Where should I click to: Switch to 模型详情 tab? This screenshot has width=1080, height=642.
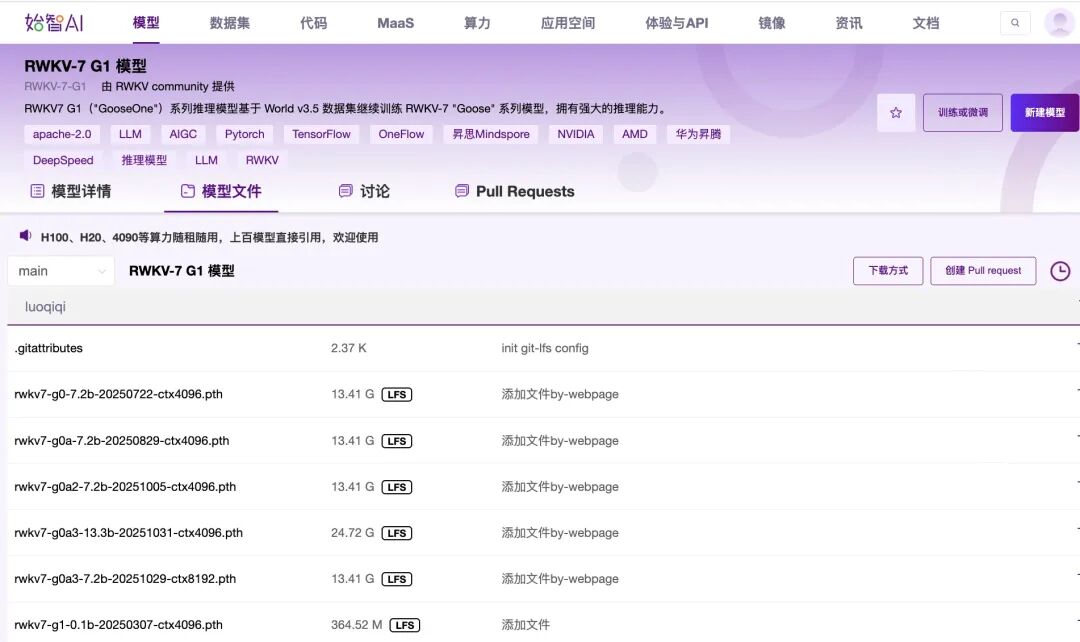[71, 191]
